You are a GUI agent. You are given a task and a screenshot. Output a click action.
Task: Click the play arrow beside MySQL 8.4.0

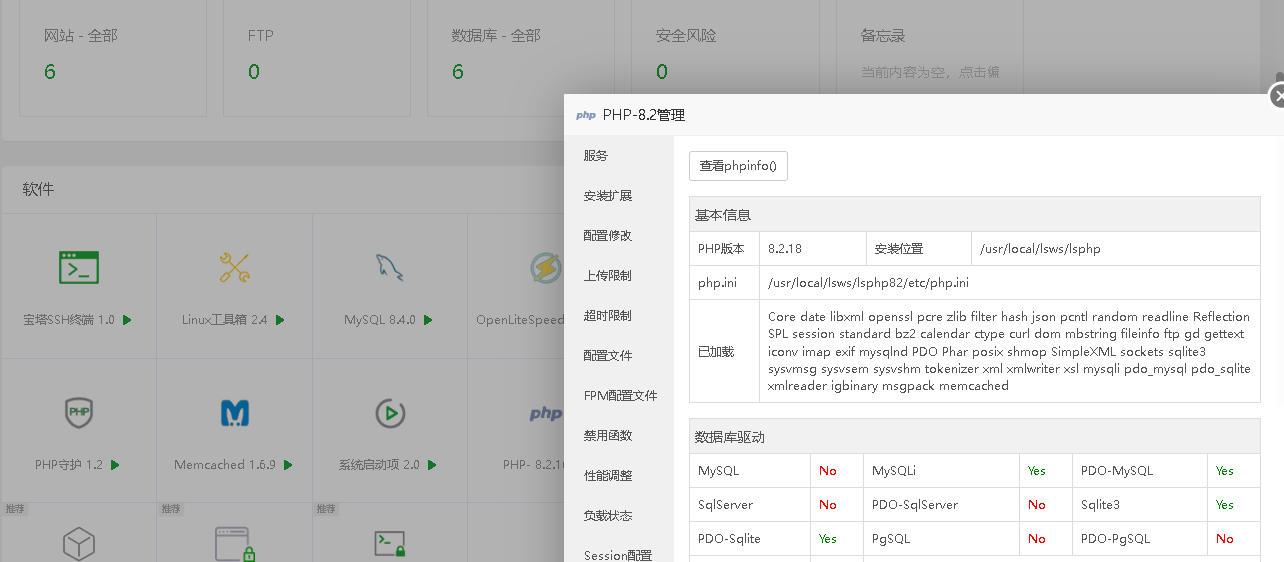(427, 320)
